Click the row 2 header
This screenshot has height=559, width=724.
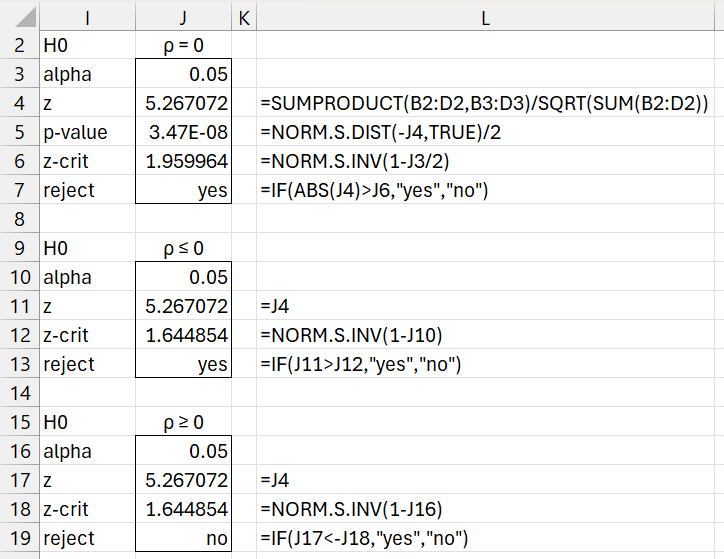19,45
